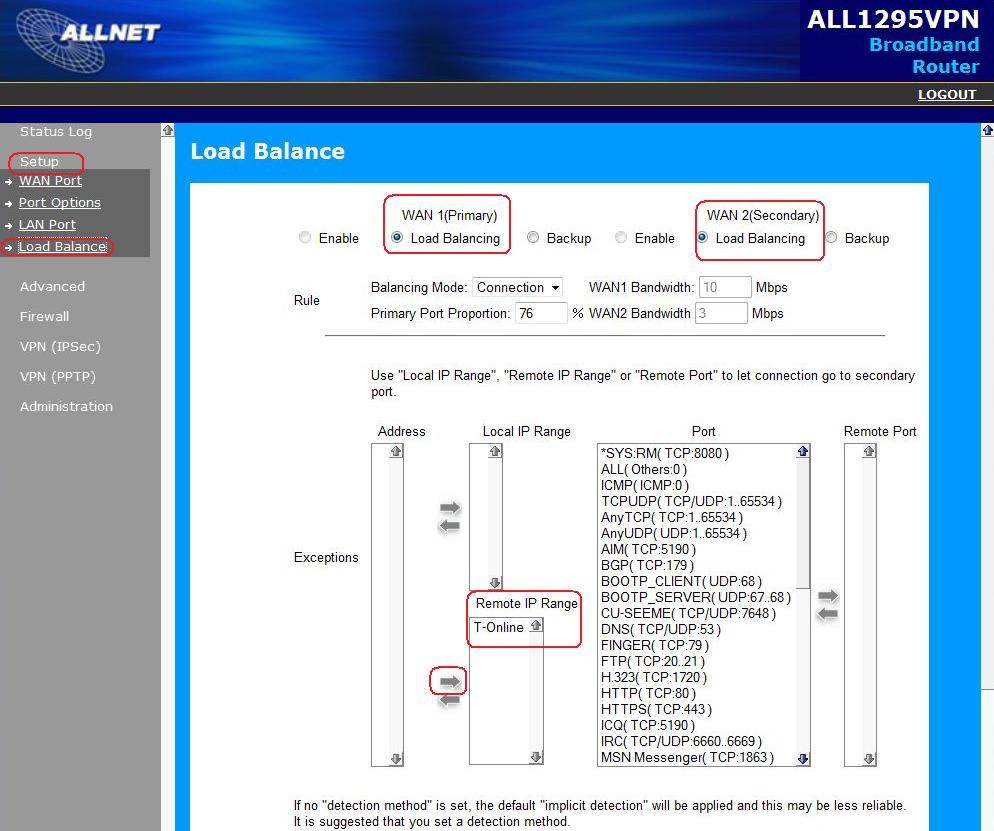Viewport: 994px width, 831px height.
Task: Click Local IP Range scroll-up arrow
Action: click(495, 451)
